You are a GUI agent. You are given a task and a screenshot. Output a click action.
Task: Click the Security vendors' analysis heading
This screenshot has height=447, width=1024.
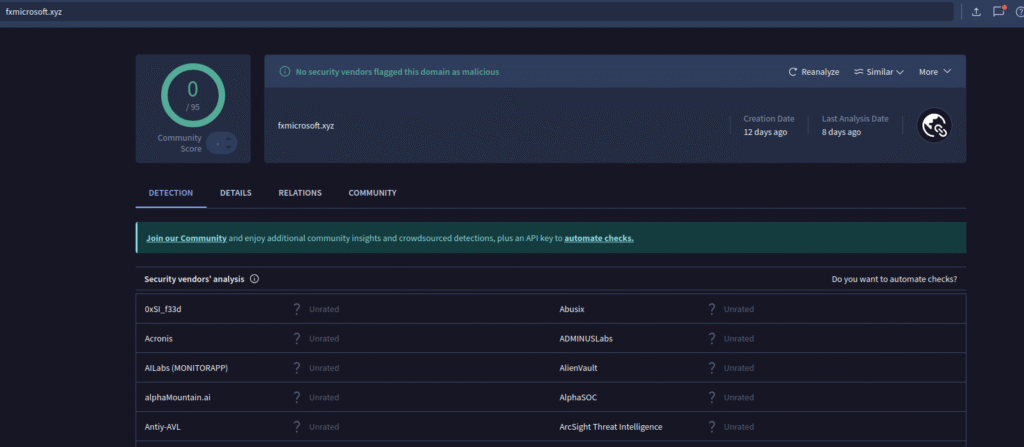pos(194,279)
